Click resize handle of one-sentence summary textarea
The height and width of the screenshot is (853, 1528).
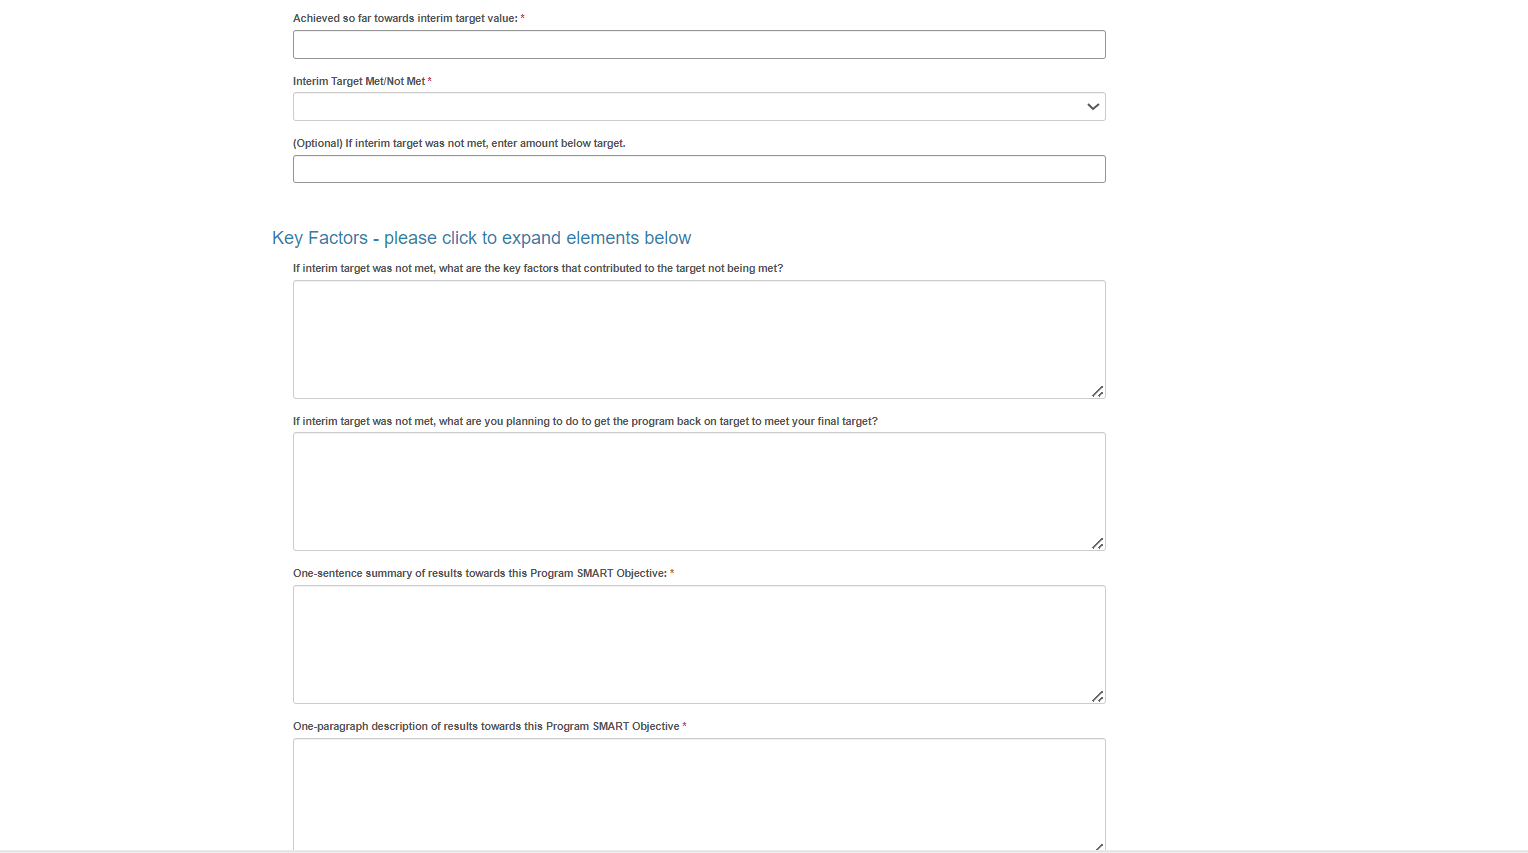click(1097, 696)
